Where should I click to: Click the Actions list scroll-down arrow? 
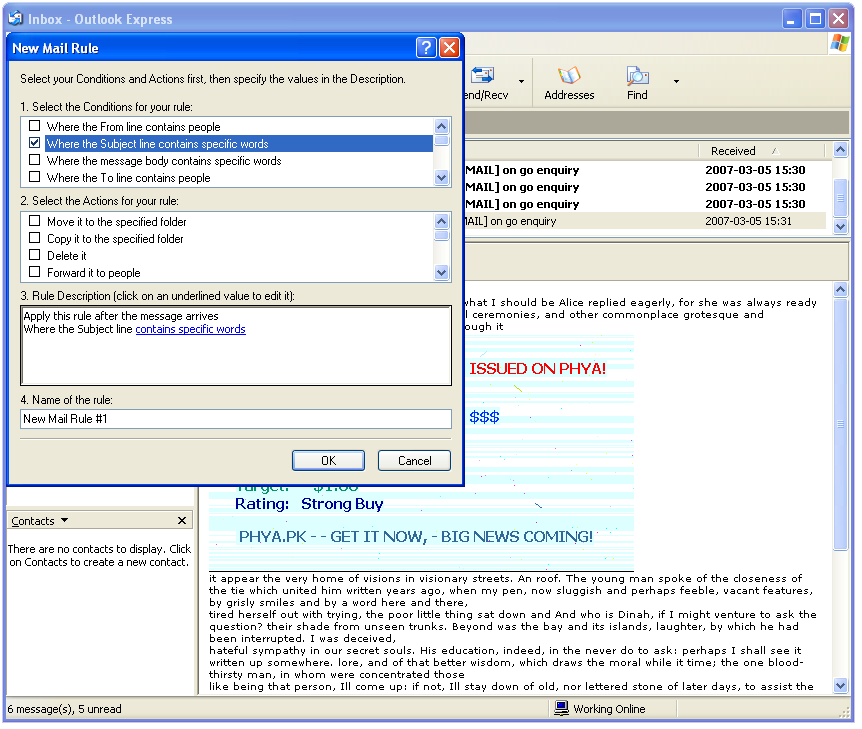(441, 272)
